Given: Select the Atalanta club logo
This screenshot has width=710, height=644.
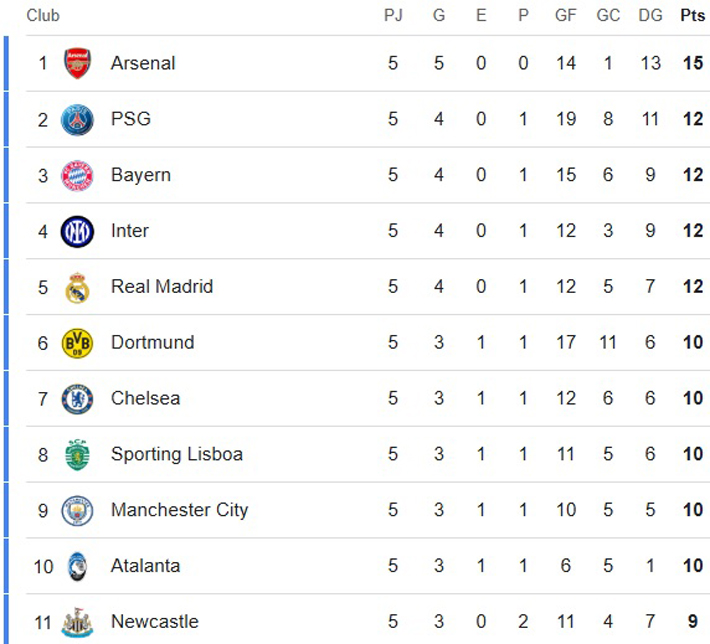Looking at the screenshot, I should (77, 567).
